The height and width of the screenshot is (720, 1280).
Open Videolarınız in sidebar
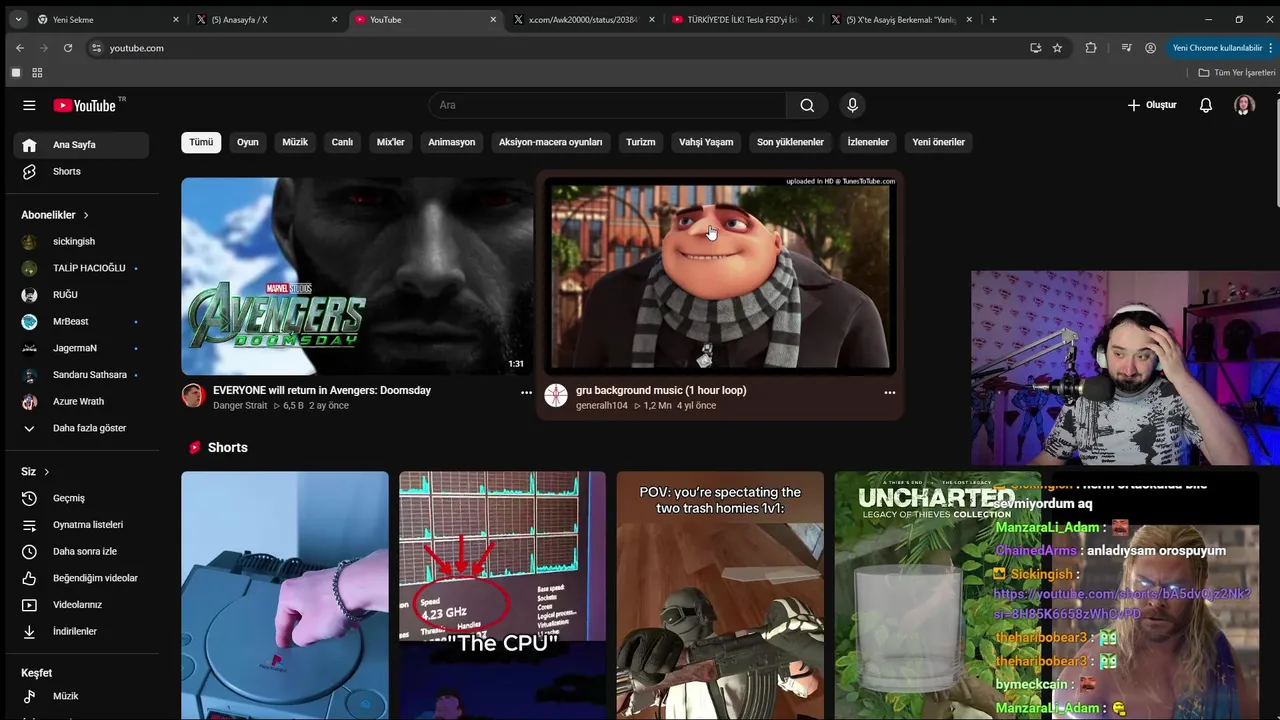tap(81, 605)
